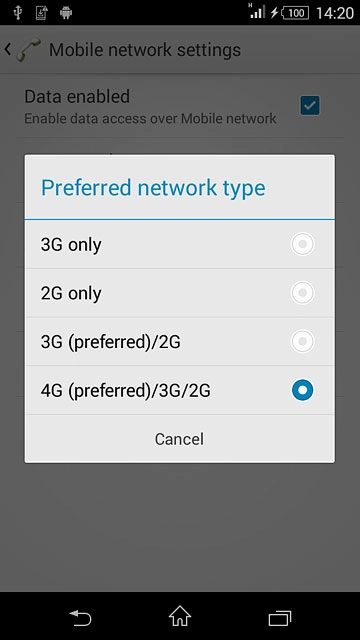This screenshot has width=360, height=640.
Task: Select the 2G only radio button
Action: point(302,293)
